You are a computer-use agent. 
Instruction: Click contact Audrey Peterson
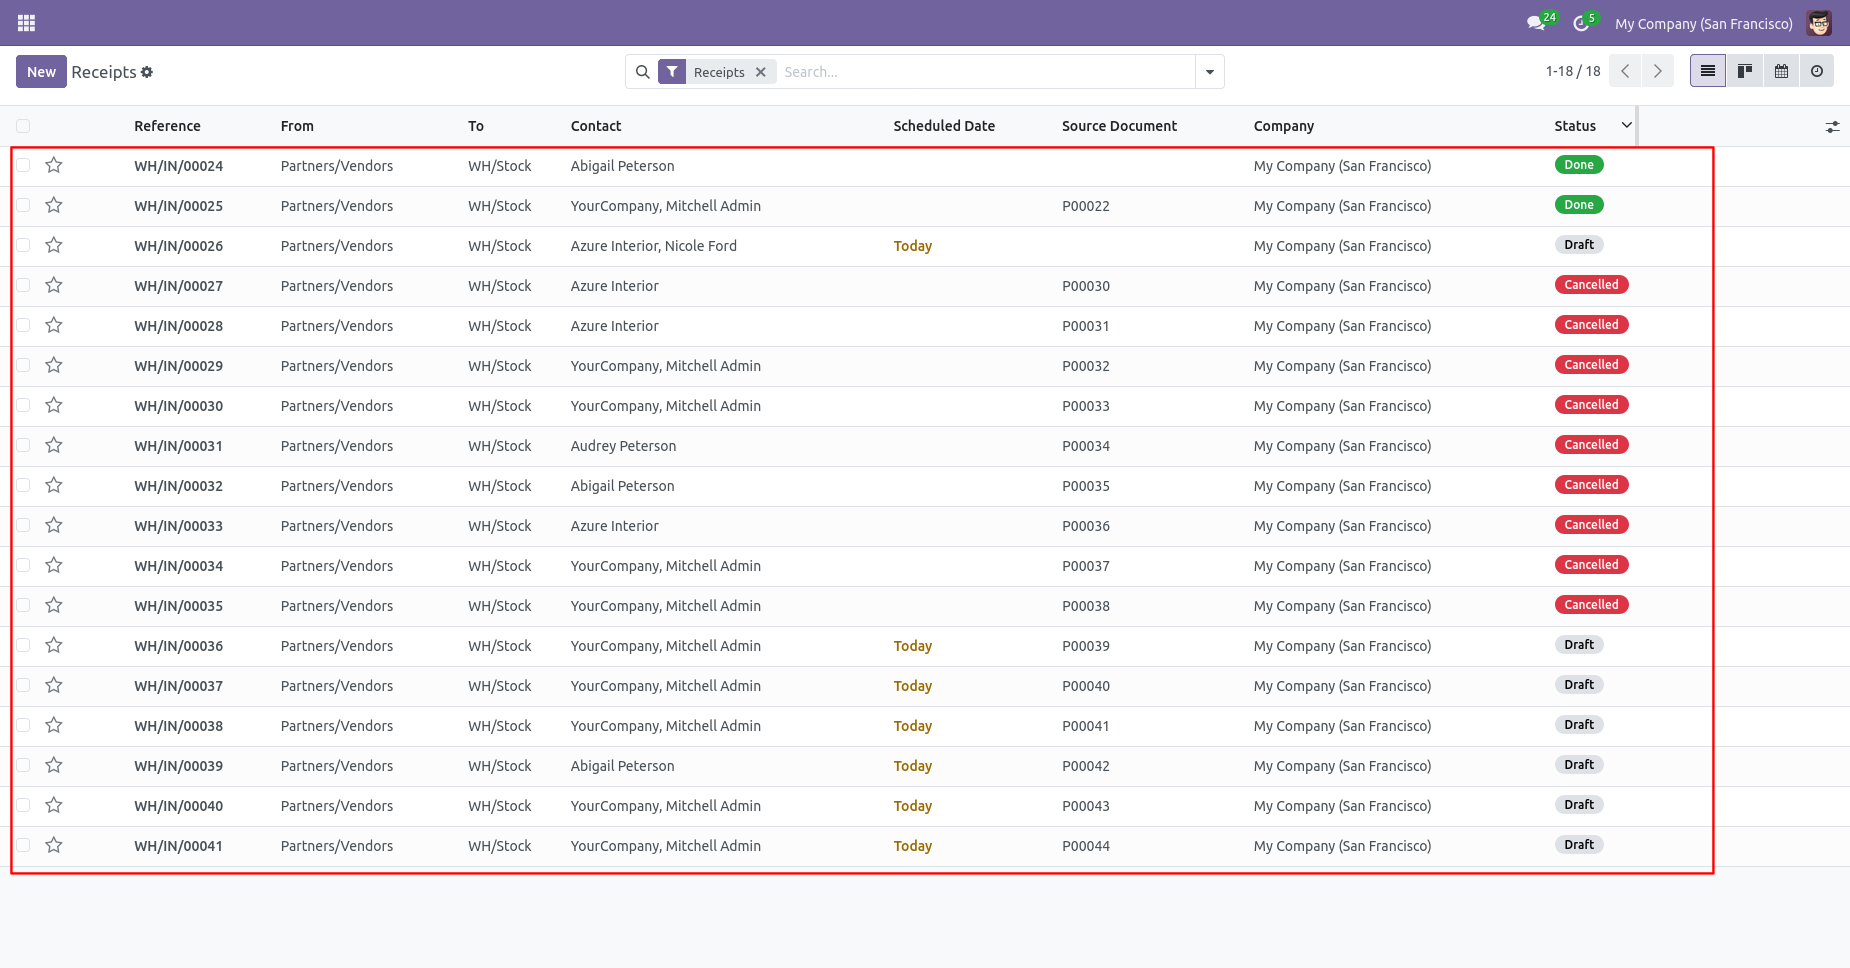point(623,446)
